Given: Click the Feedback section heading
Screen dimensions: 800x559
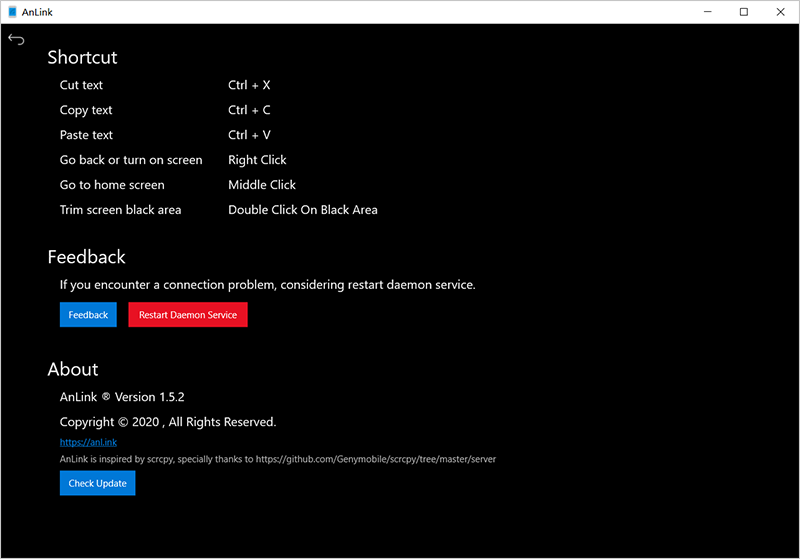Looking at the screenshot, I should [86, 257].
